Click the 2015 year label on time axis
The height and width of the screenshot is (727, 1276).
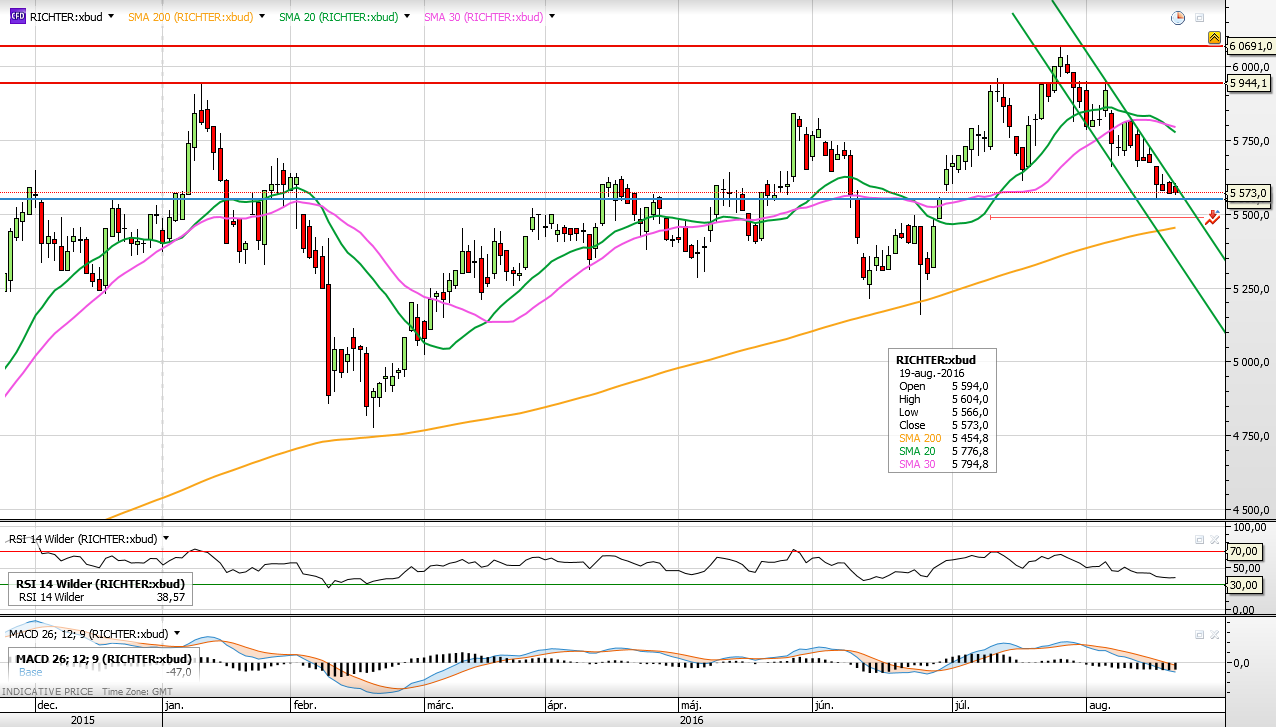(x=82, y=719)
